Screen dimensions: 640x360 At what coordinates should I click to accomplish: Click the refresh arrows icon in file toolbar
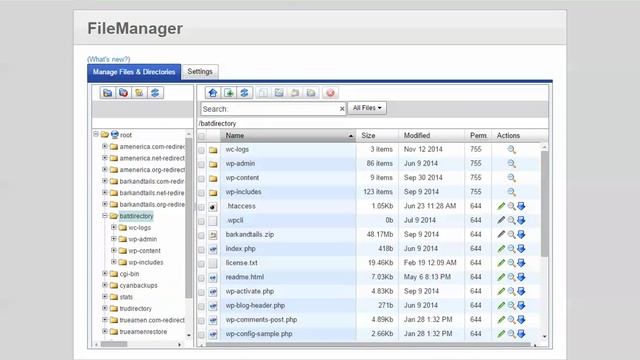(x=244, y=93)
